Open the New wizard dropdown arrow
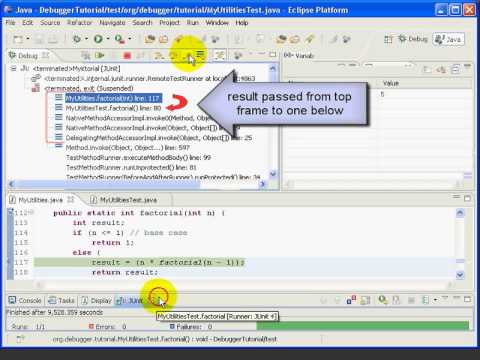This screenshot has width=480, height=360. 28,39
